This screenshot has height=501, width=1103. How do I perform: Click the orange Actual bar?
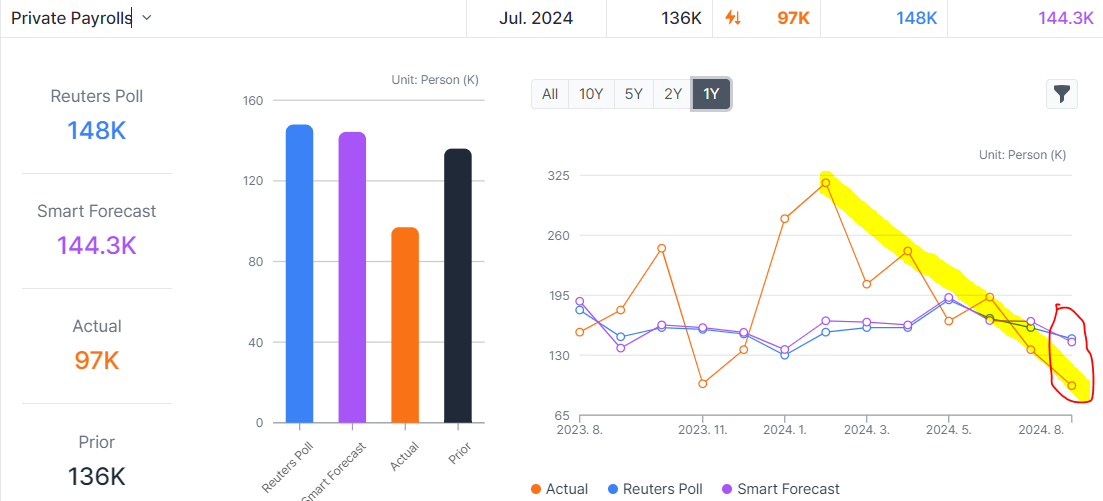[x=405, y=325]
